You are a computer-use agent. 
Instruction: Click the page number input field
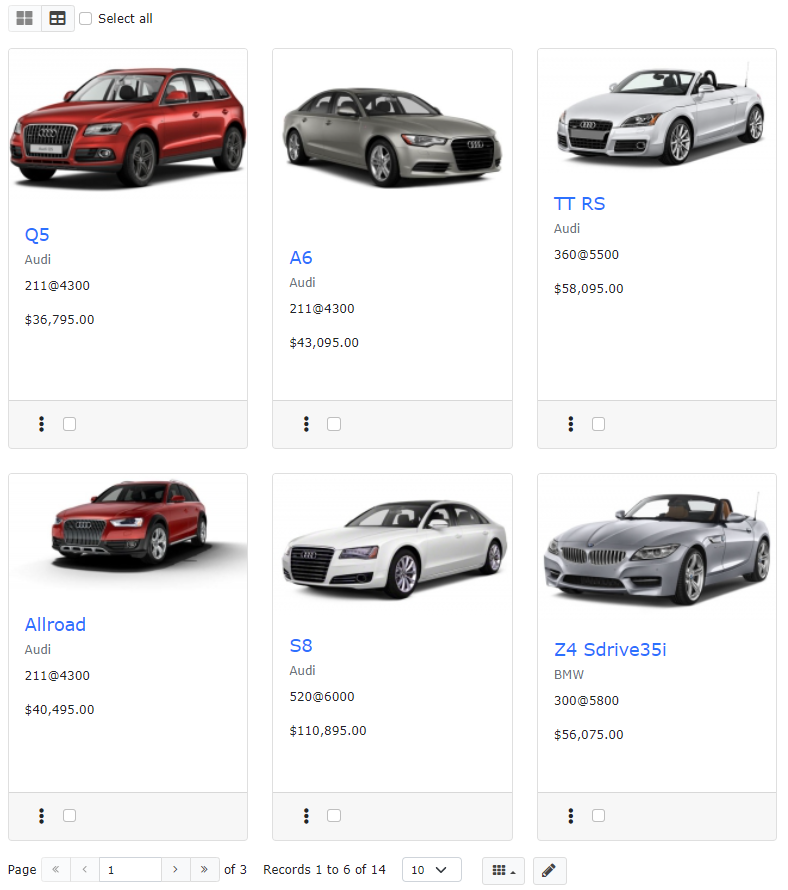click(x=130, y=870)
